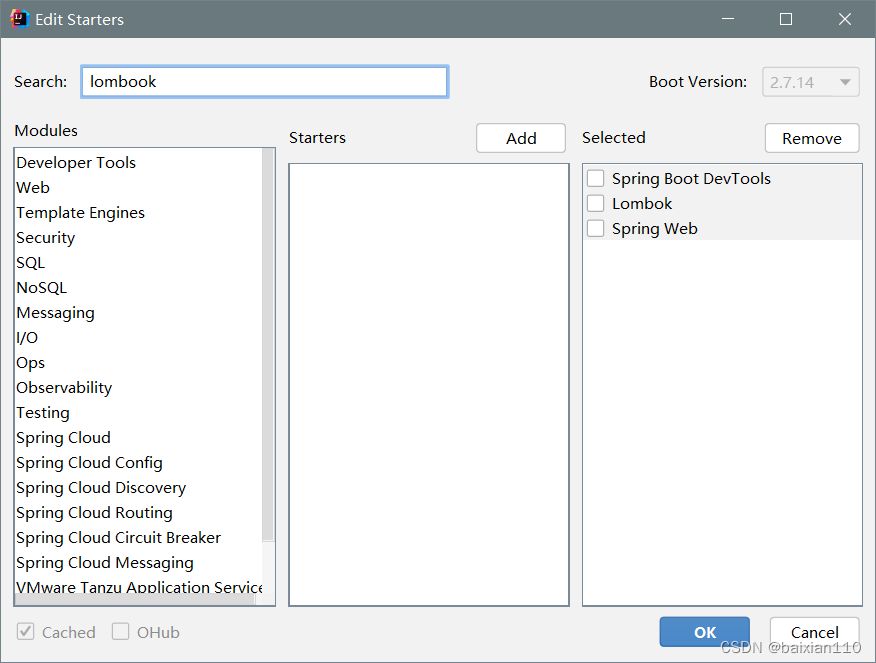The height and width of the screenshot is (663, 876).
Task: Check the Spring Boot DevTools checkbox
Action: [x=596, y=179]
